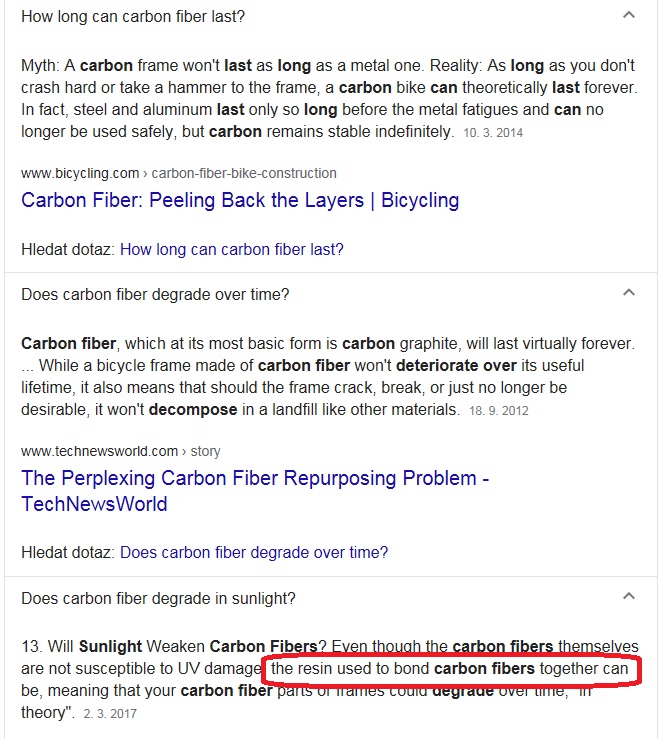Click the "Does carbon fiber degrade in sunlight?" header
Image resolution: width=660 pixels, height=739 pixels.
158,598
